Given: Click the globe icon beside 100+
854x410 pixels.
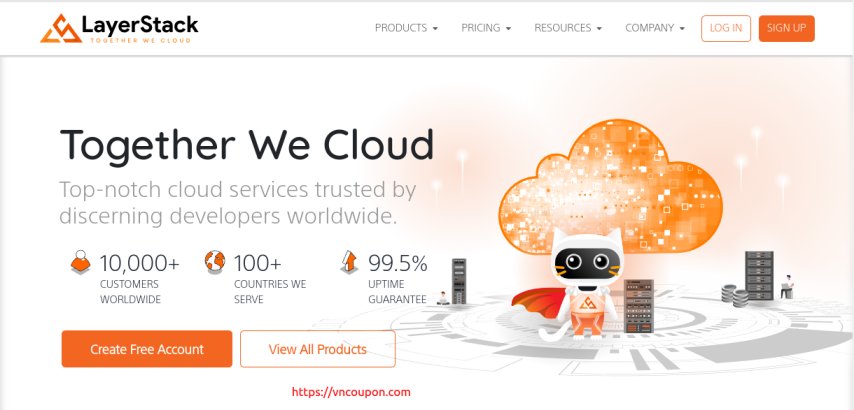Looking at the screenshot, I should pyautogui.click(x=215, y=261).
